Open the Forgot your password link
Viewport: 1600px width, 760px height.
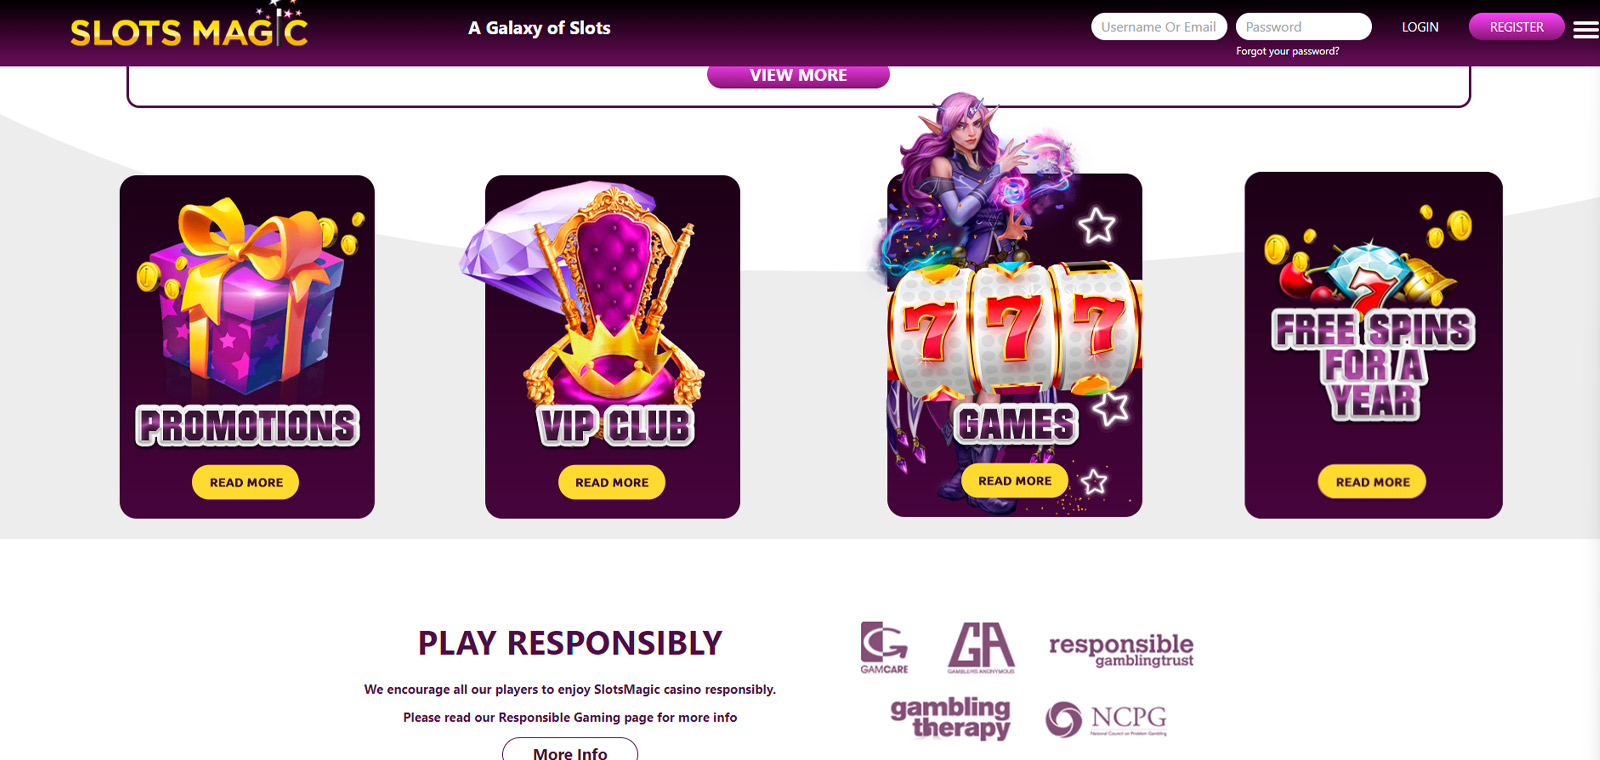pos(1287,51)
